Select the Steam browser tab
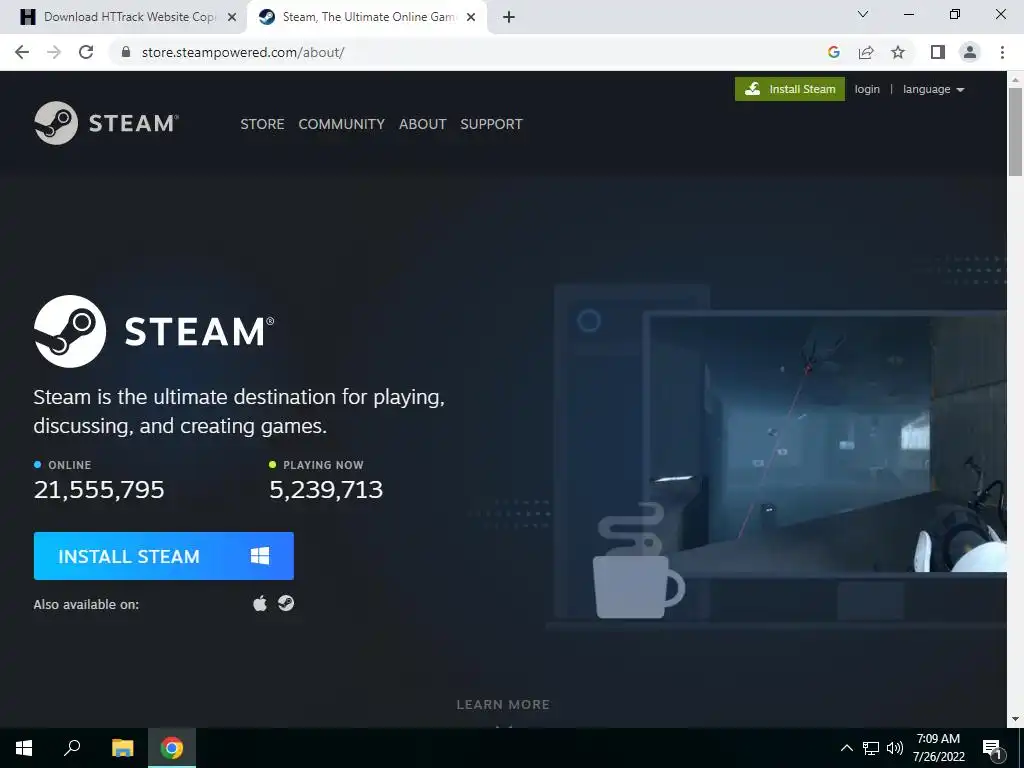 pyautogui.click(x=366, y=17)
